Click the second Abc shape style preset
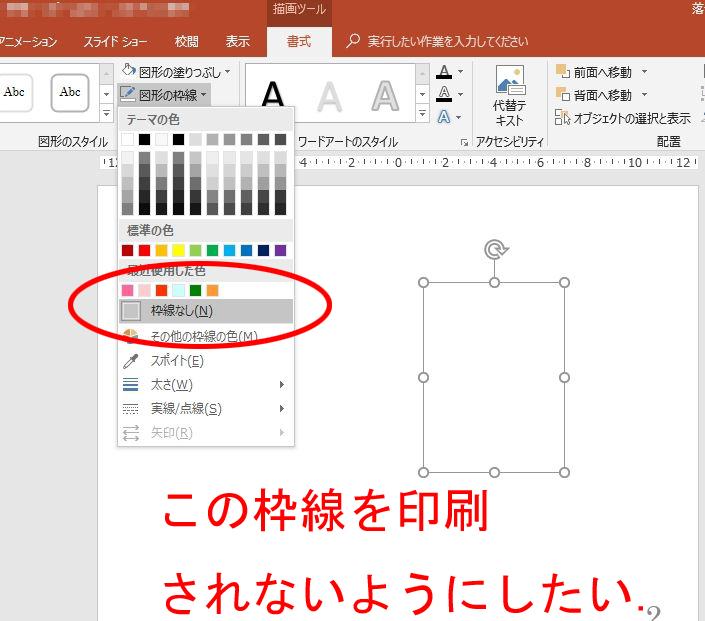 (70, 92)
